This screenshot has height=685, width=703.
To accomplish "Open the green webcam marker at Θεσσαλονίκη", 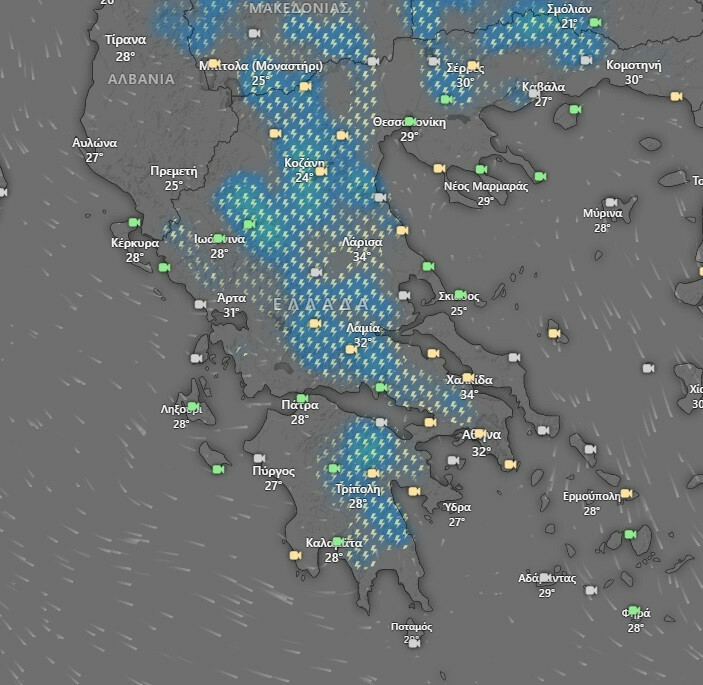I will (409, 122).
